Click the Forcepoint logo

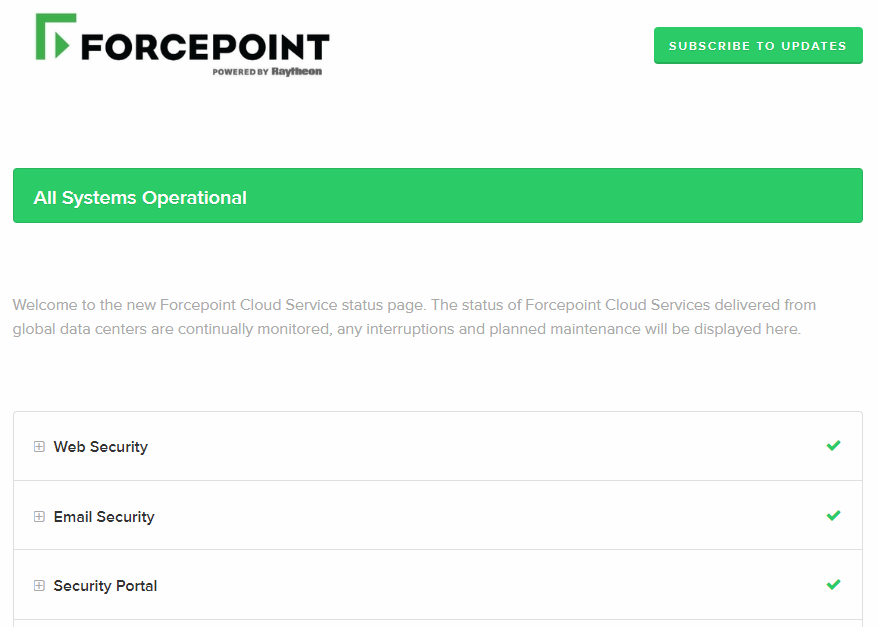tap(183, 45)
